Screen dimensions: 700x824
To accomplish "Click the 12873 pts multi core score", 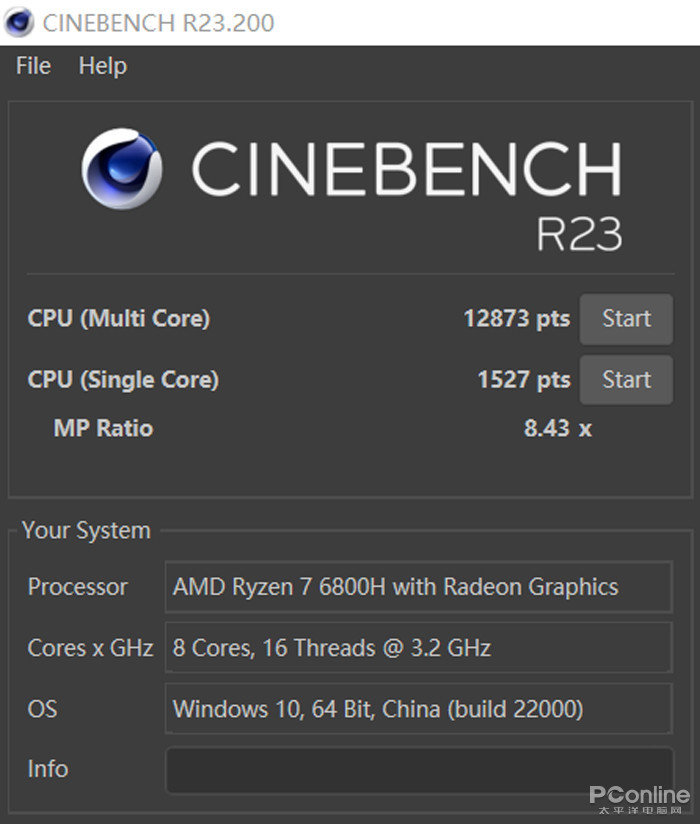I will click(x=516, y=319).
